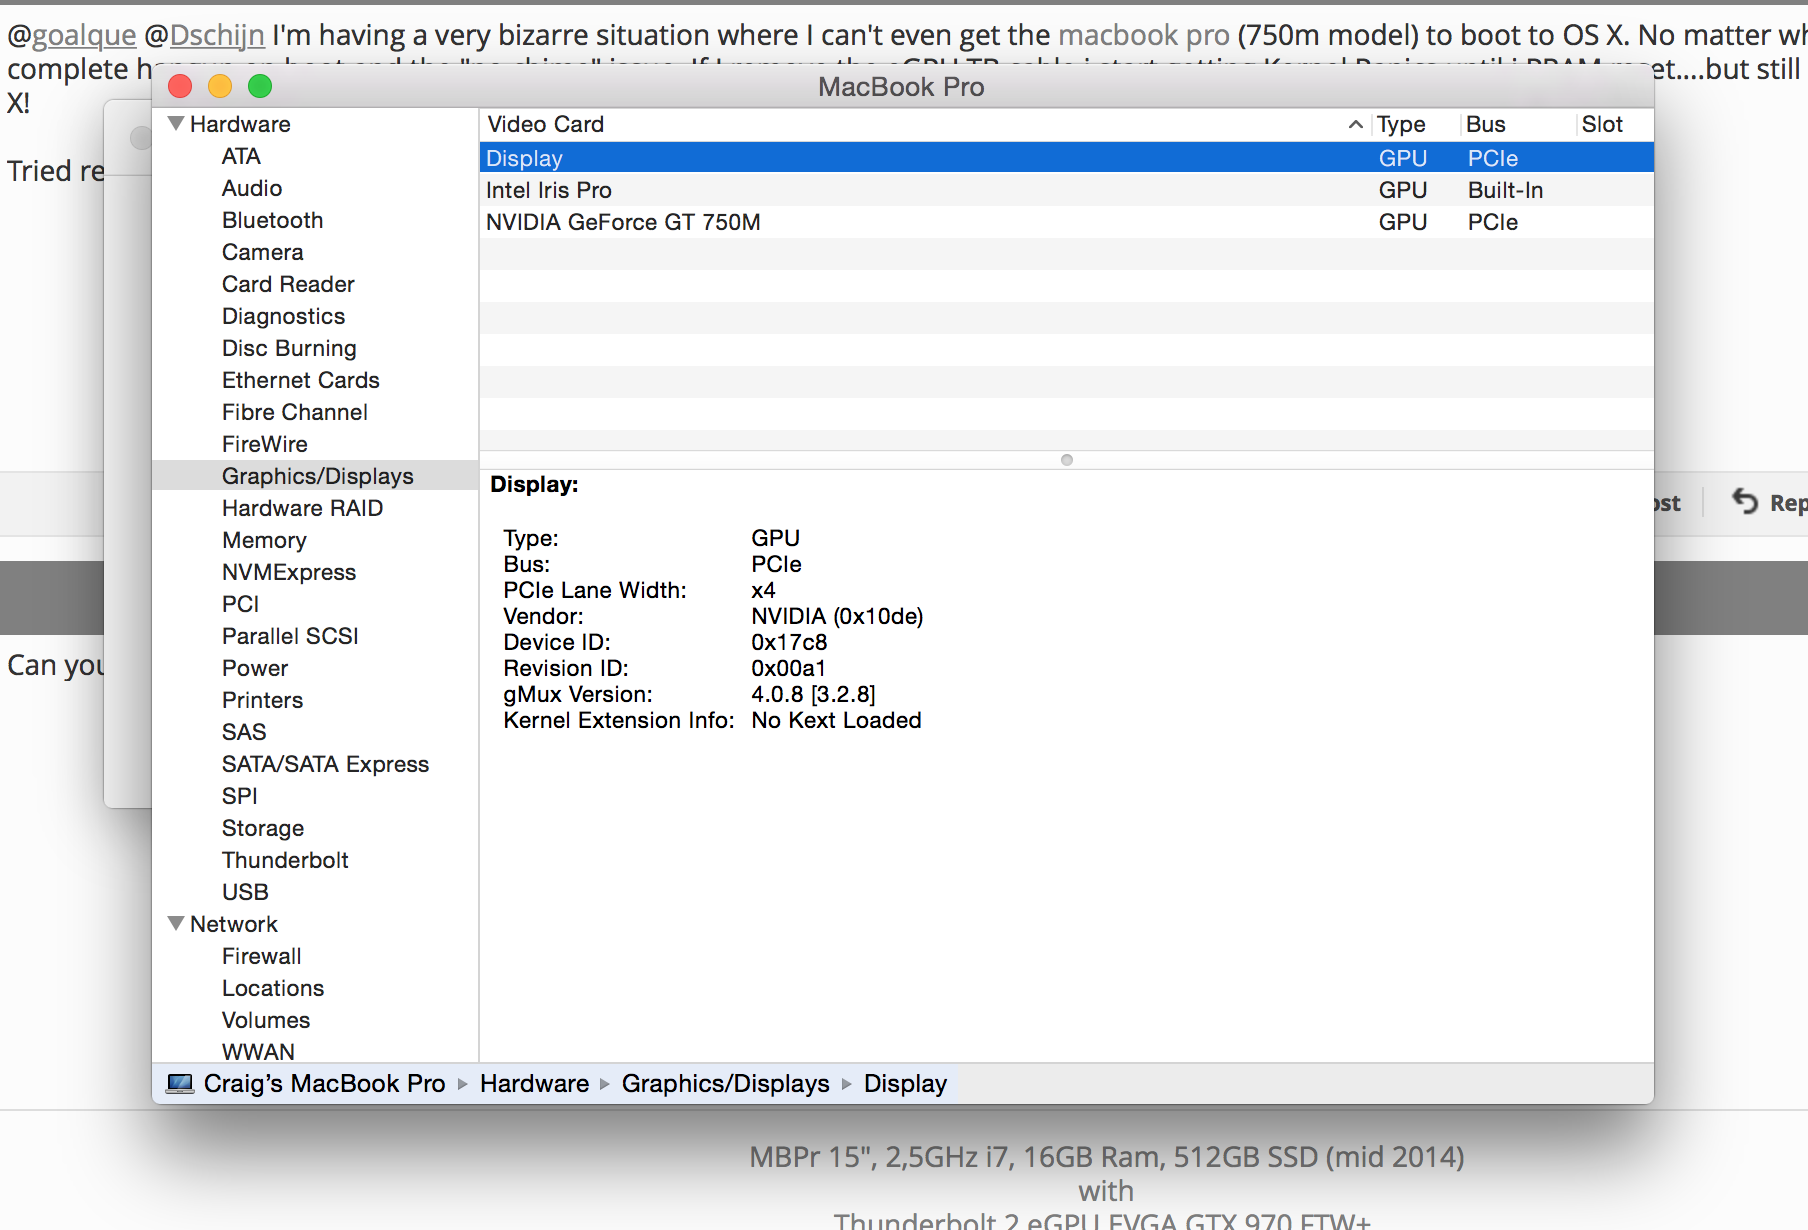
Task: Select PCI in the sidebar
Action: (x=240, y=604)
